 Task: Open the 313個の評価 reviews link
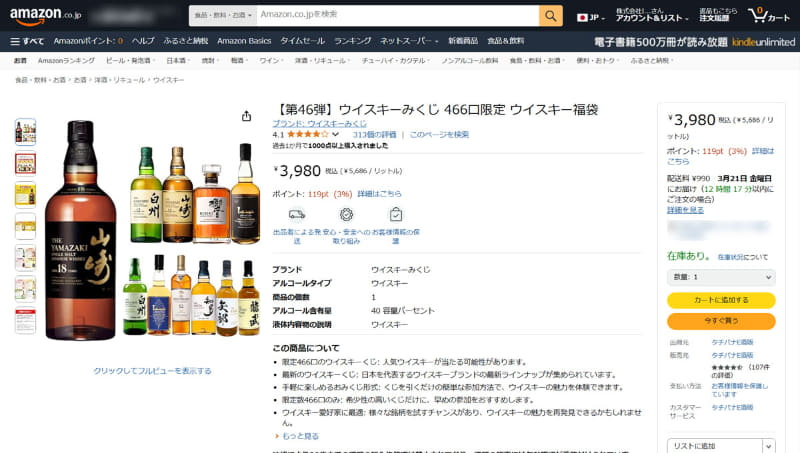(374, 135)
